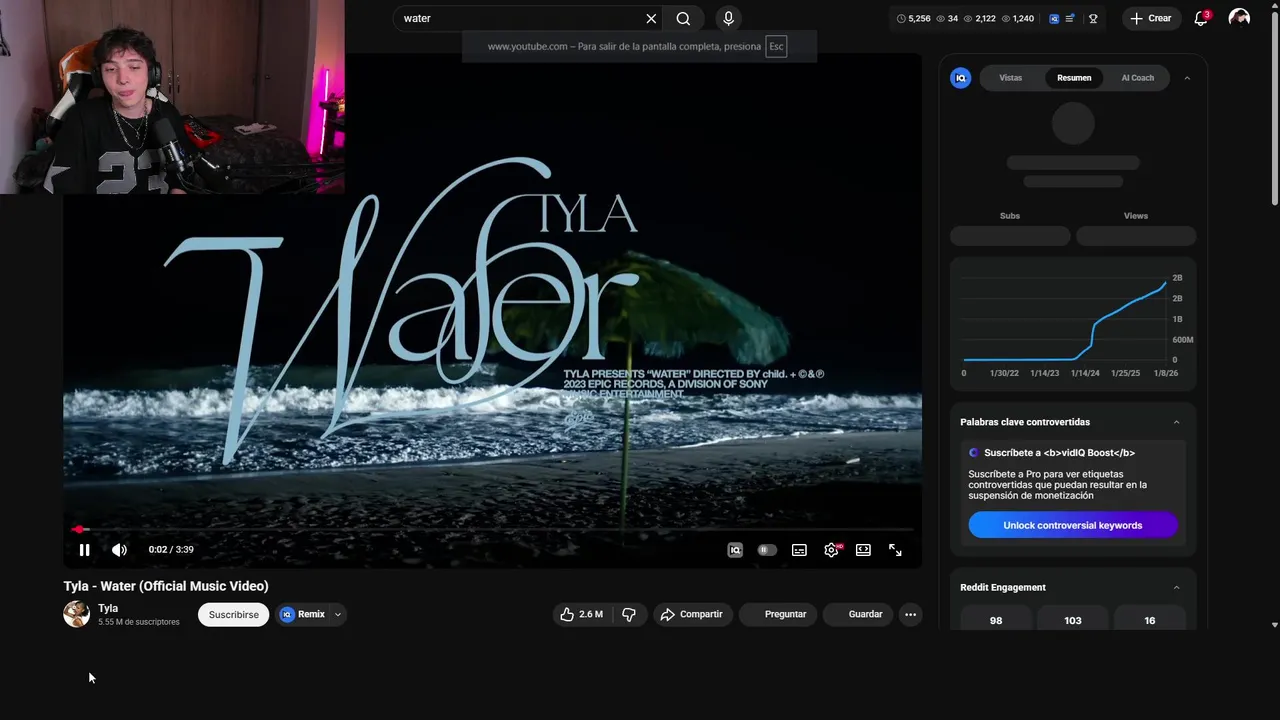The height and width of the screenshot is (720, 1280).
Task: Click the Views label in panel
Action: (x=1136, y=216)
